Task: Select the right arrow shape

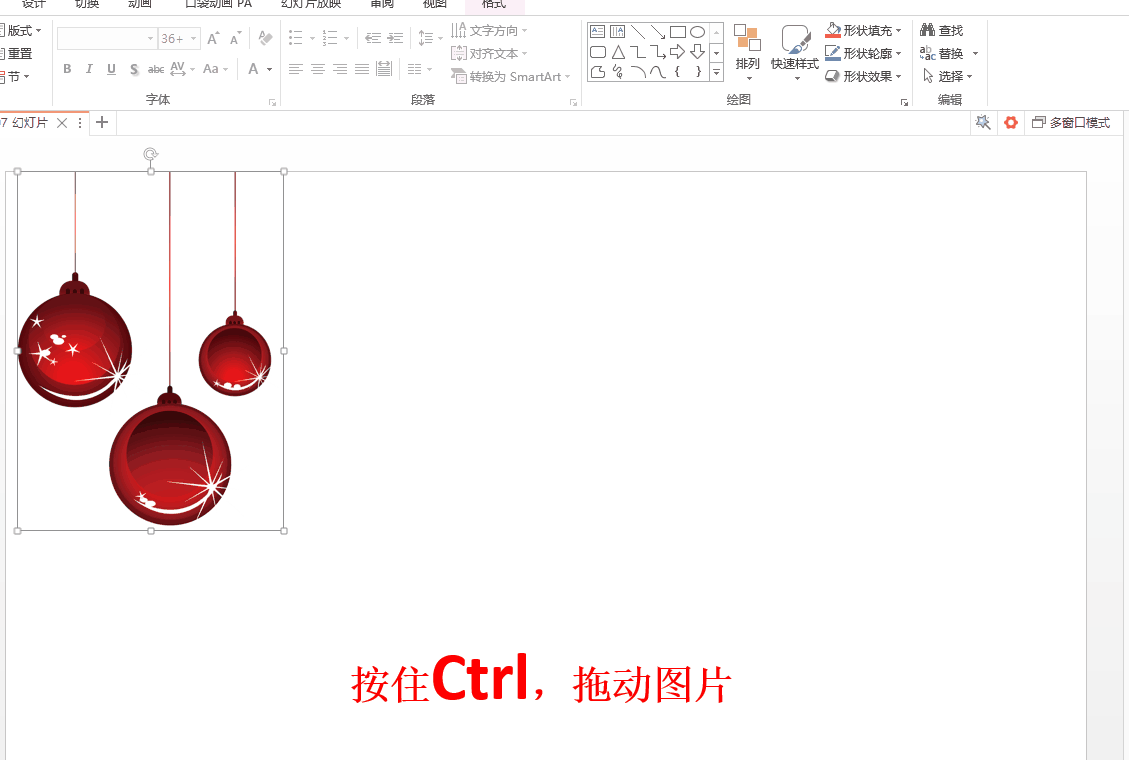Action: pyautogui.click(x=678, y=52)
